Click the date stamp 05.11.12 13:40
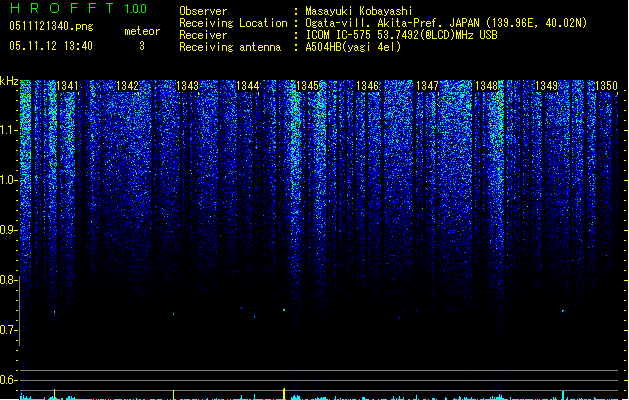The height and width of the screenshot is (400, 629). (x=51, y=46)
